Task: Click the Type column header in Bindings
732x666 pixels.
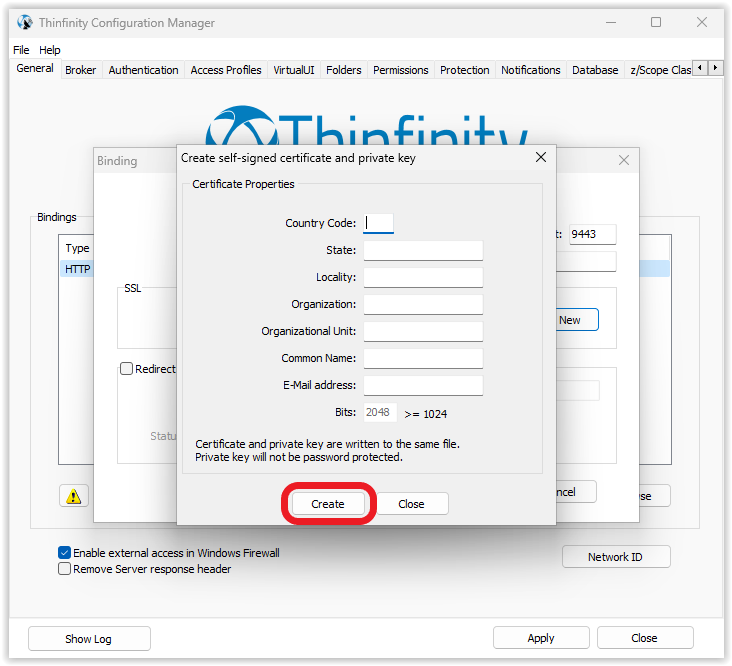Action: pyautogui.click(x=77, y=248)
